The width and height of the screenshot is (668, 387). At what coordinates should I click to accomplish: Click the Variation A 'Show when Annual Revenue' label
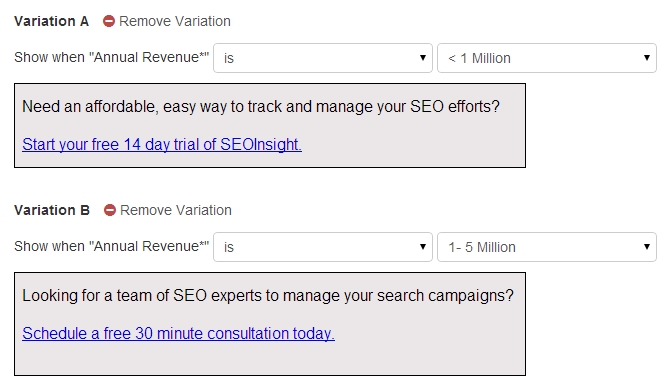112,57
